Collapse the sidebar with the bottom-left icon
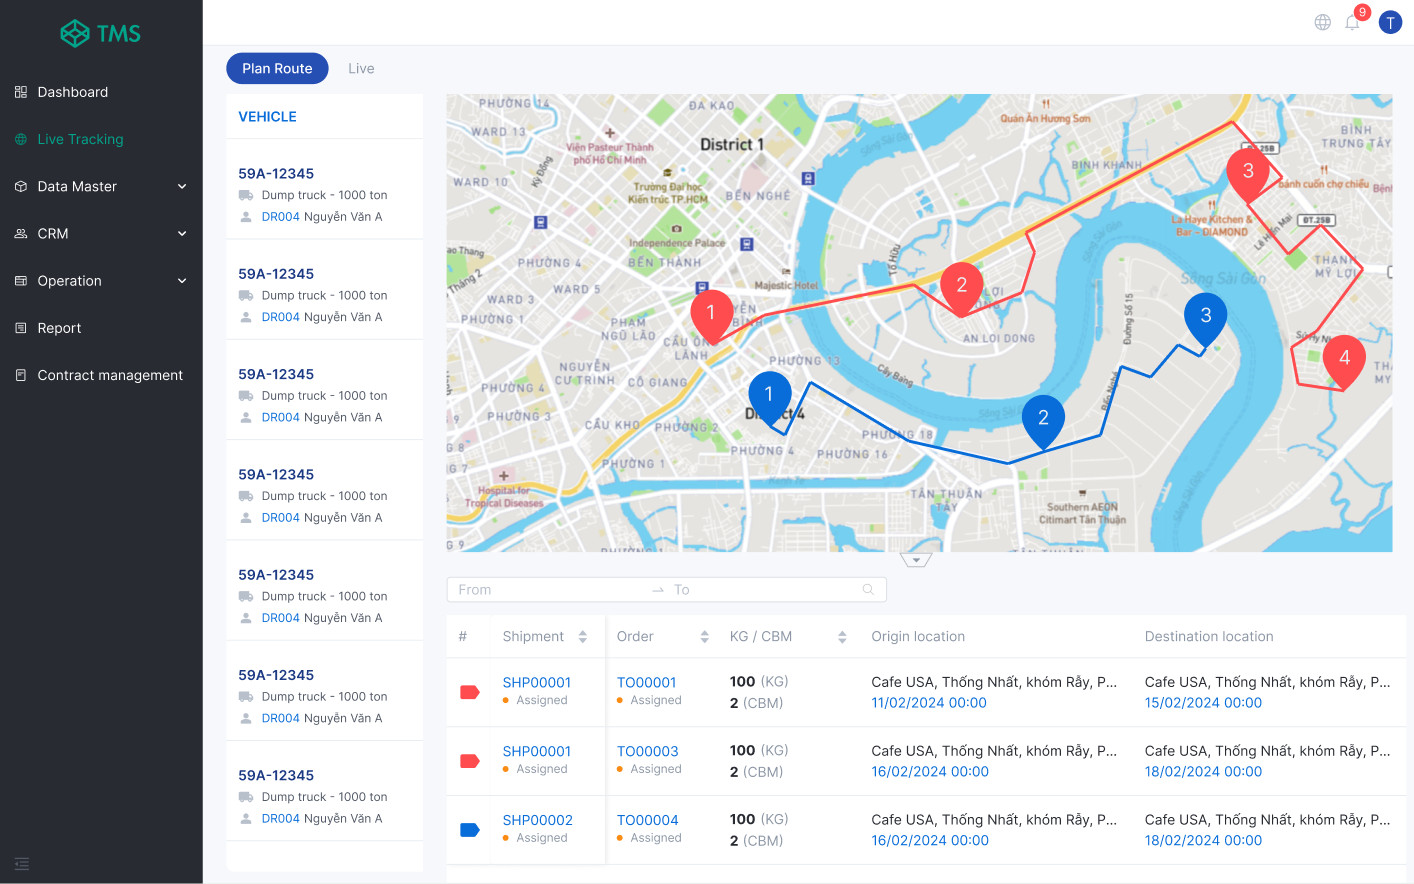Screen dimensions: 1414x884 22,863
